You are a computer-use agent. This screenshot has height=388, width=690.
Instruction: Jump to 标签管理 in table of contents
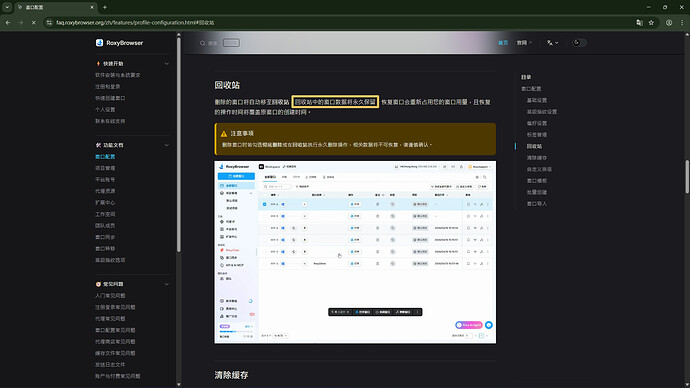537,135
